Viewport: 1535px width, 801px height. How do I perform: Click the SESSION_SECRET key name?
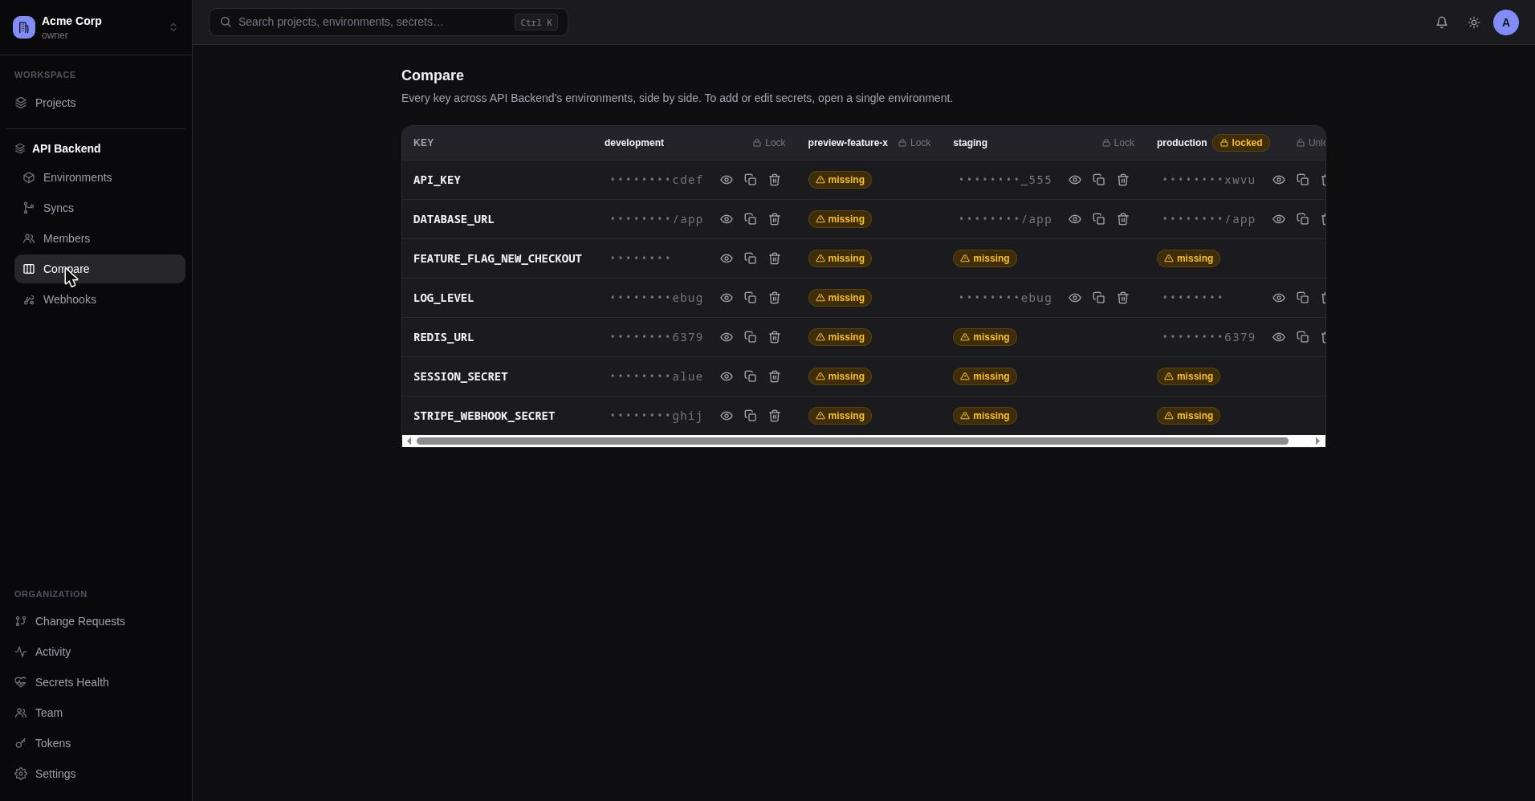[x=460, y=377]
